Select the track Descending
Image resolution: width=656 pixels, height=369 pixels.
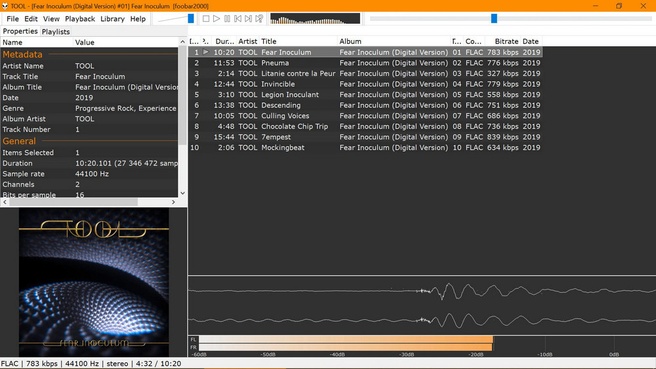pyautogui.click(x=281, y=105)
